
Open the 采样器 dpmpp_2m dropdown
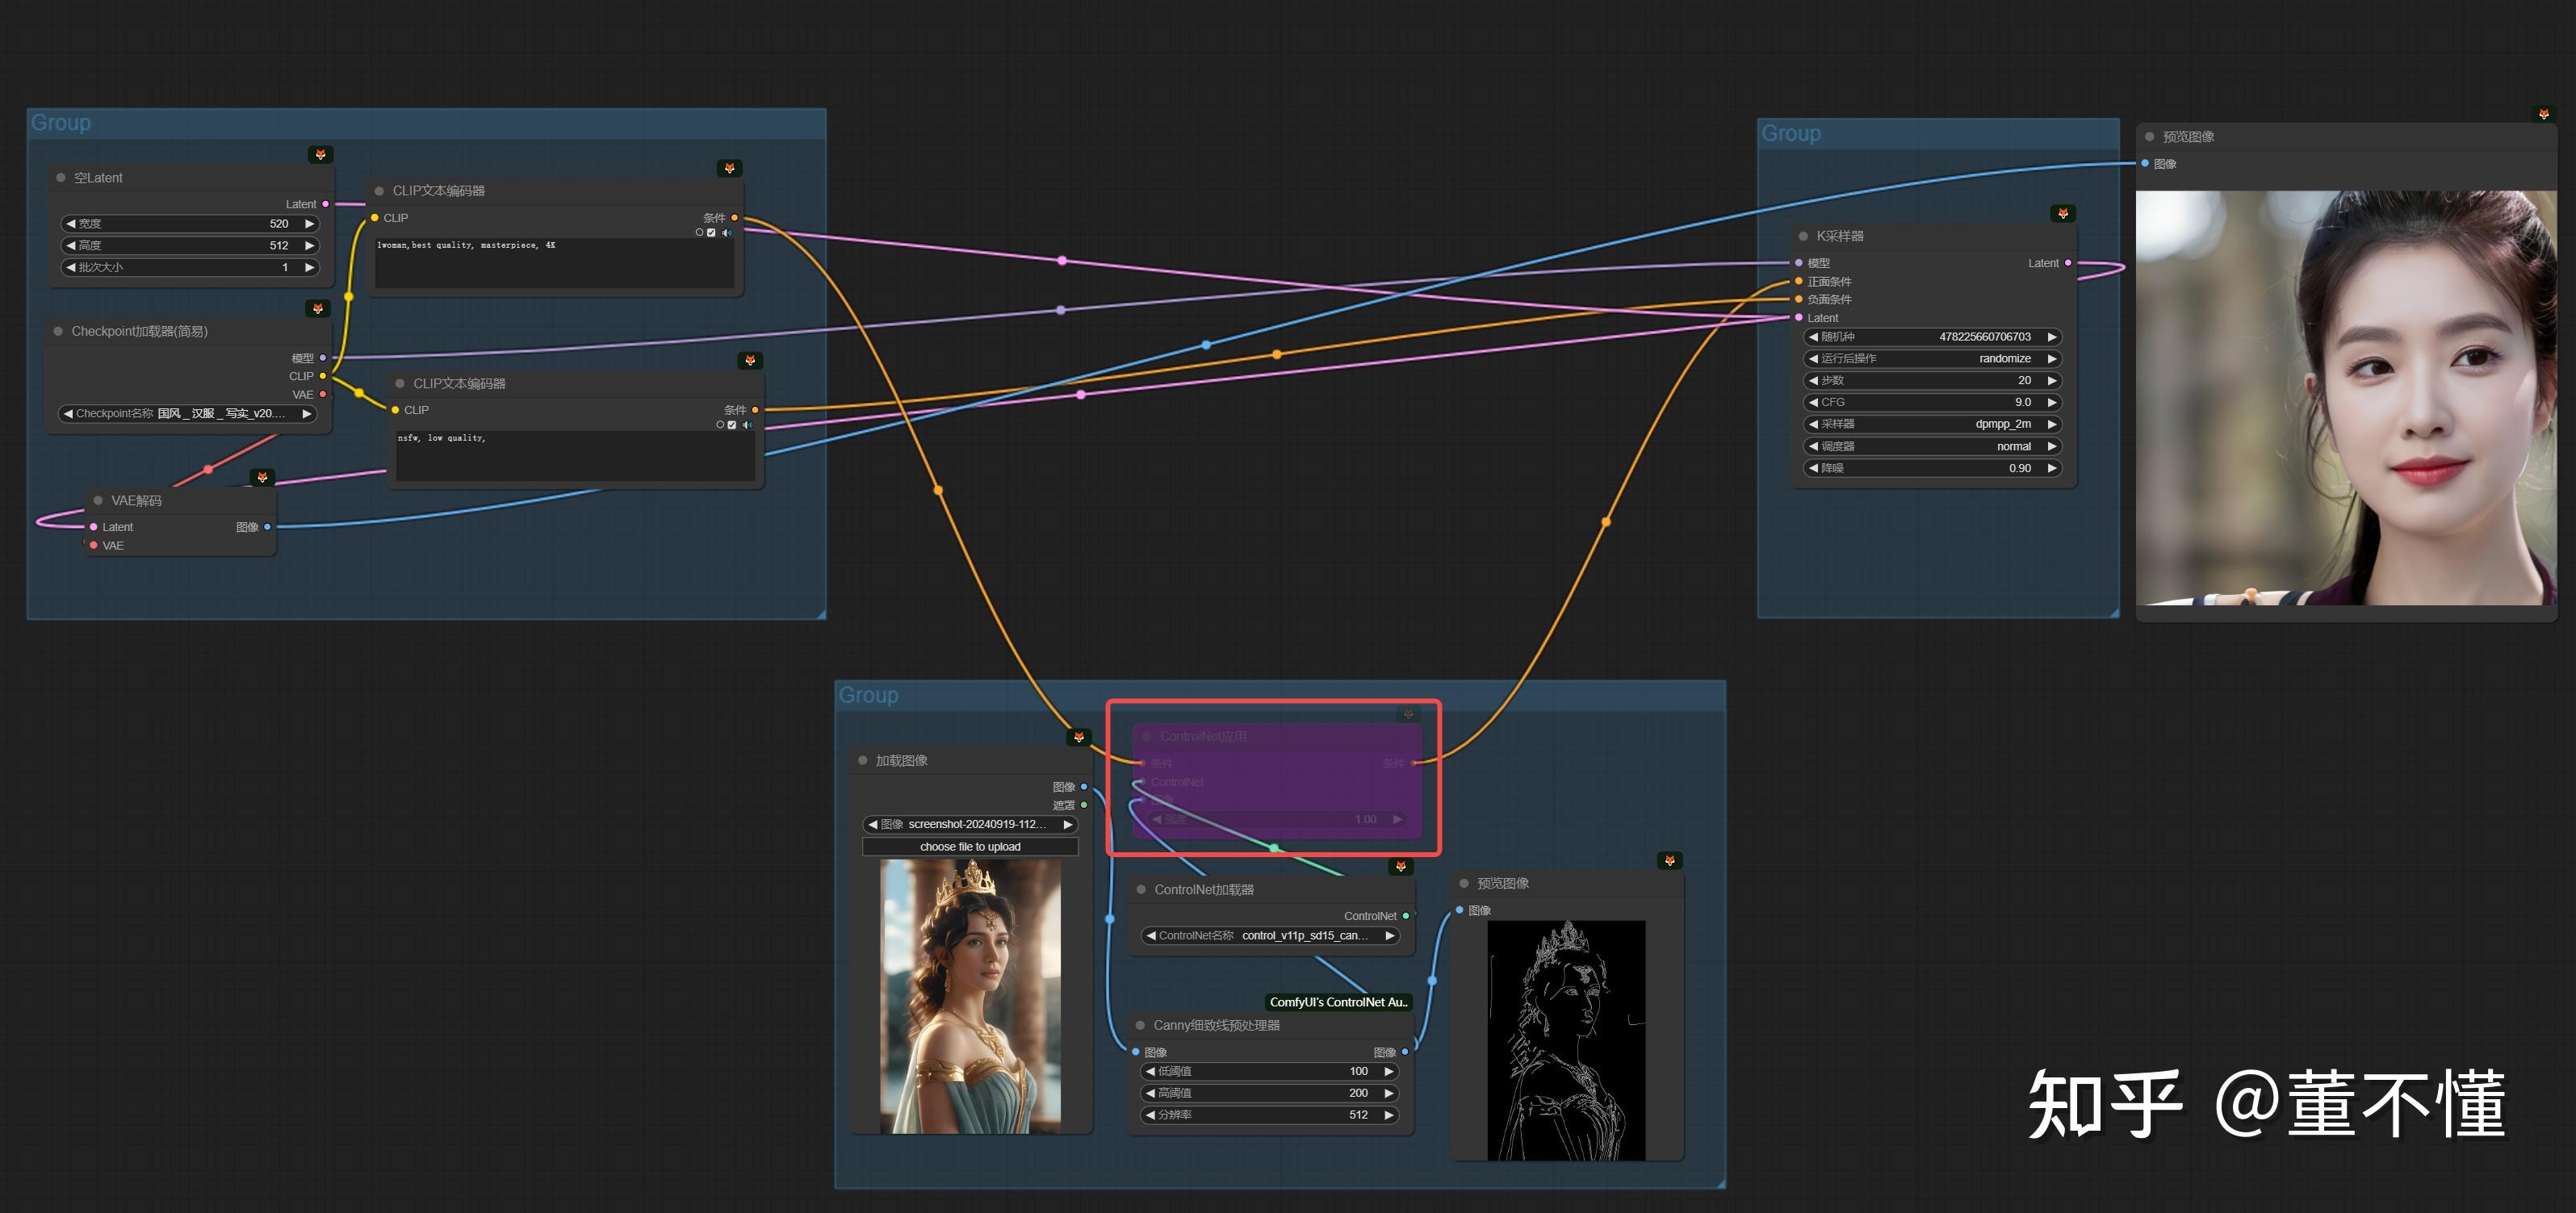[1930, 424]
